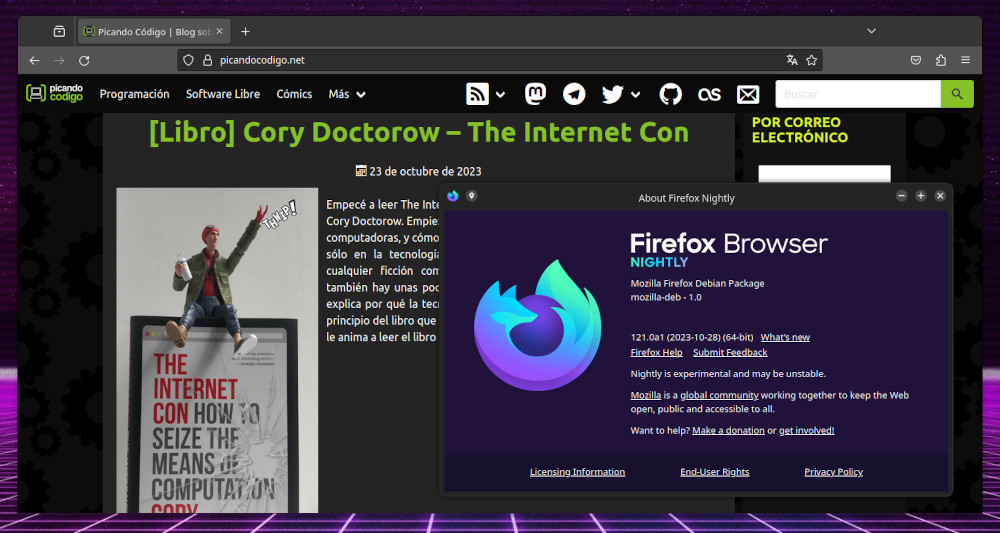This screenshot has height=533, width=1000.
Task: Translate this page icon in address bar
Action: pyautogui.click(x=792, y=60)
